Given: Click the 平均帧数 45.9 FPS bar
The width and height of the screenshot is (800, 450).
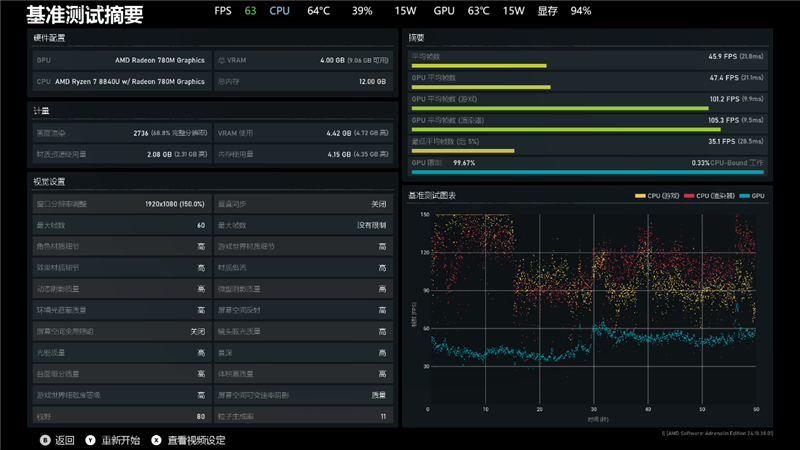Looking at the screenshot, I should 479,66.
